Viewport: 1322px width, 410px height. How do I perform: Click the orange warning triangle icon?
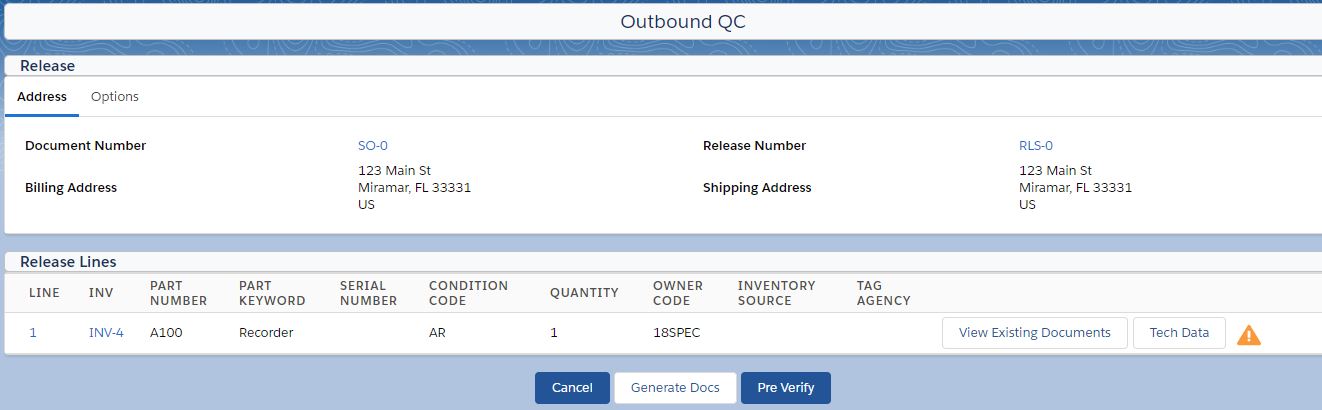pyautogui.click(x=1249, y=335)
